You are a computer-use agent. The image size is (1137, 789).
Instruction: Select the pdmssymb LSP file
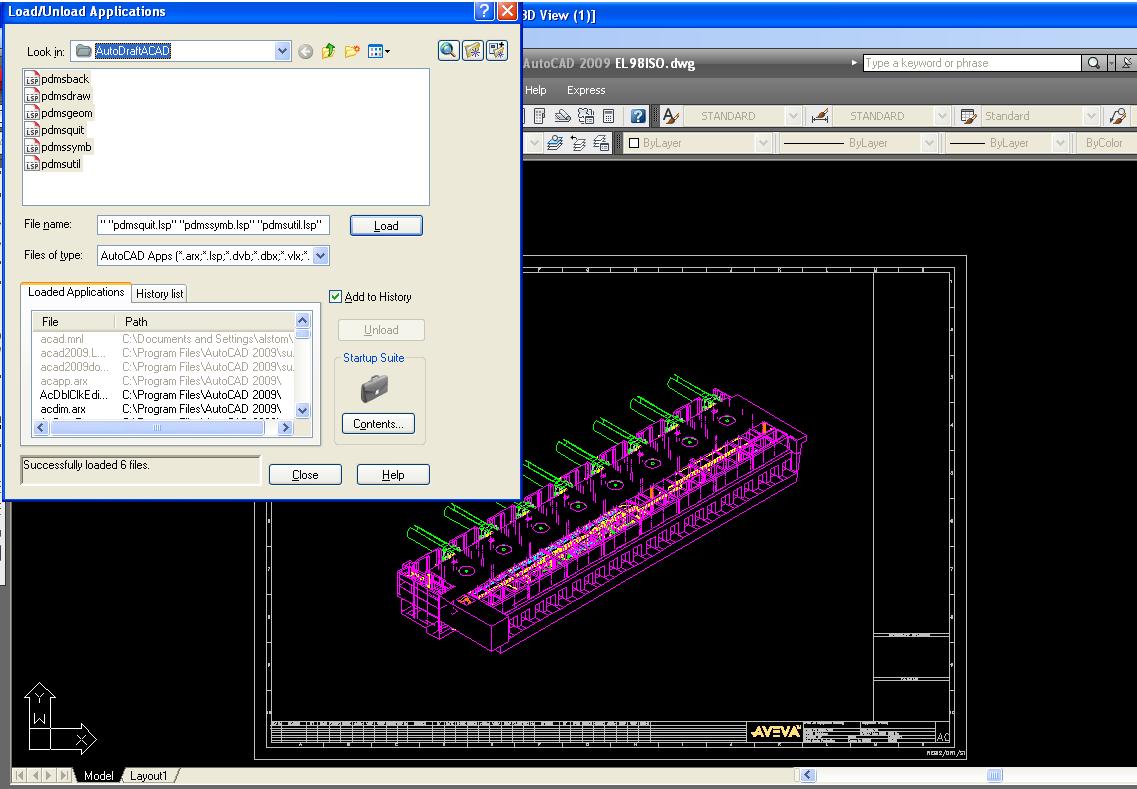tap(59, 147)
